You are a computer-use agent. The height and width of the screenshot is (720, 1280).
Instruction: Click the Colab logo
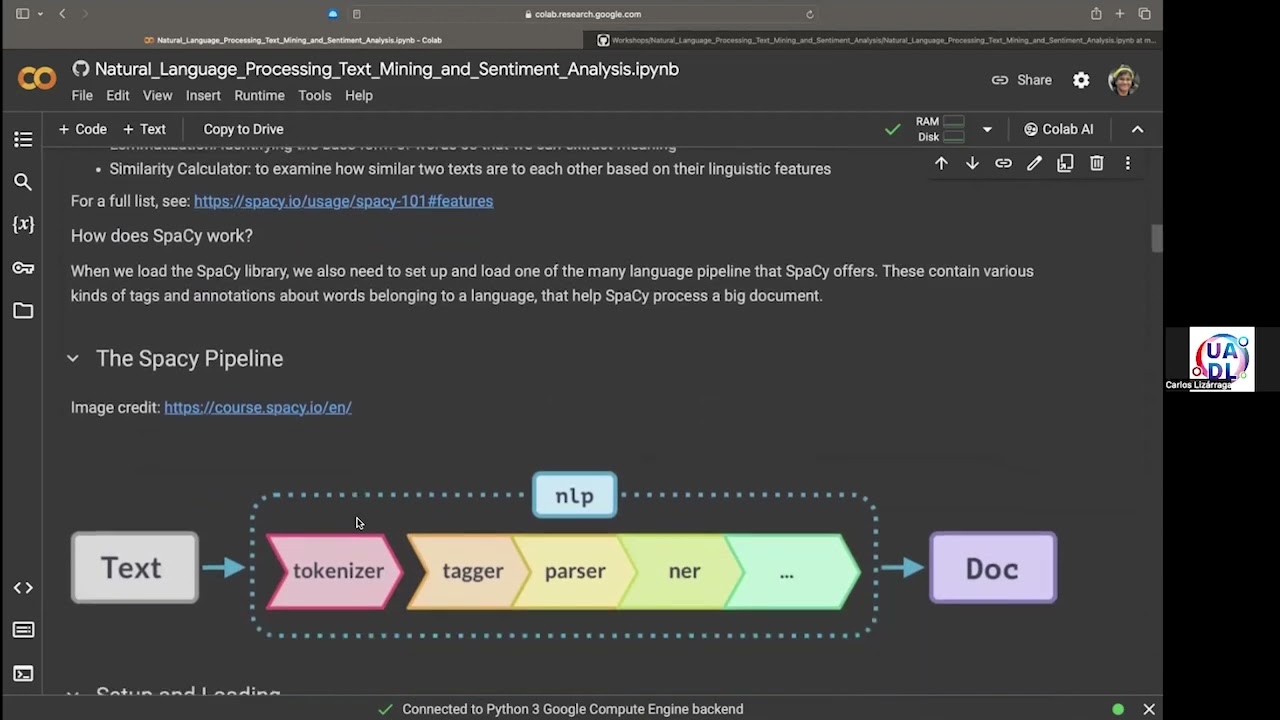tap(37, 80)
